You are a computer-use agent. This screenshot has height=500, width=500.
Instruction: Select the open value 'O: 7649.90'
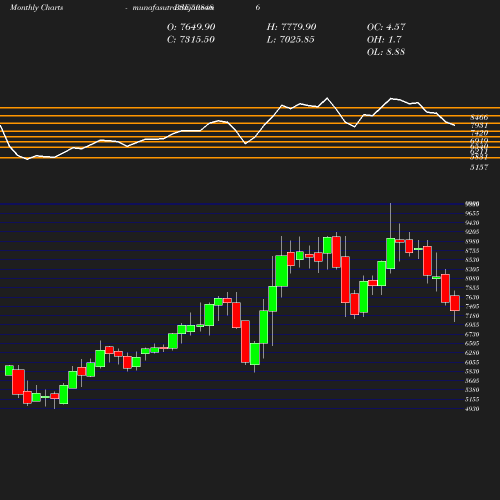click(x=191, y=27)
